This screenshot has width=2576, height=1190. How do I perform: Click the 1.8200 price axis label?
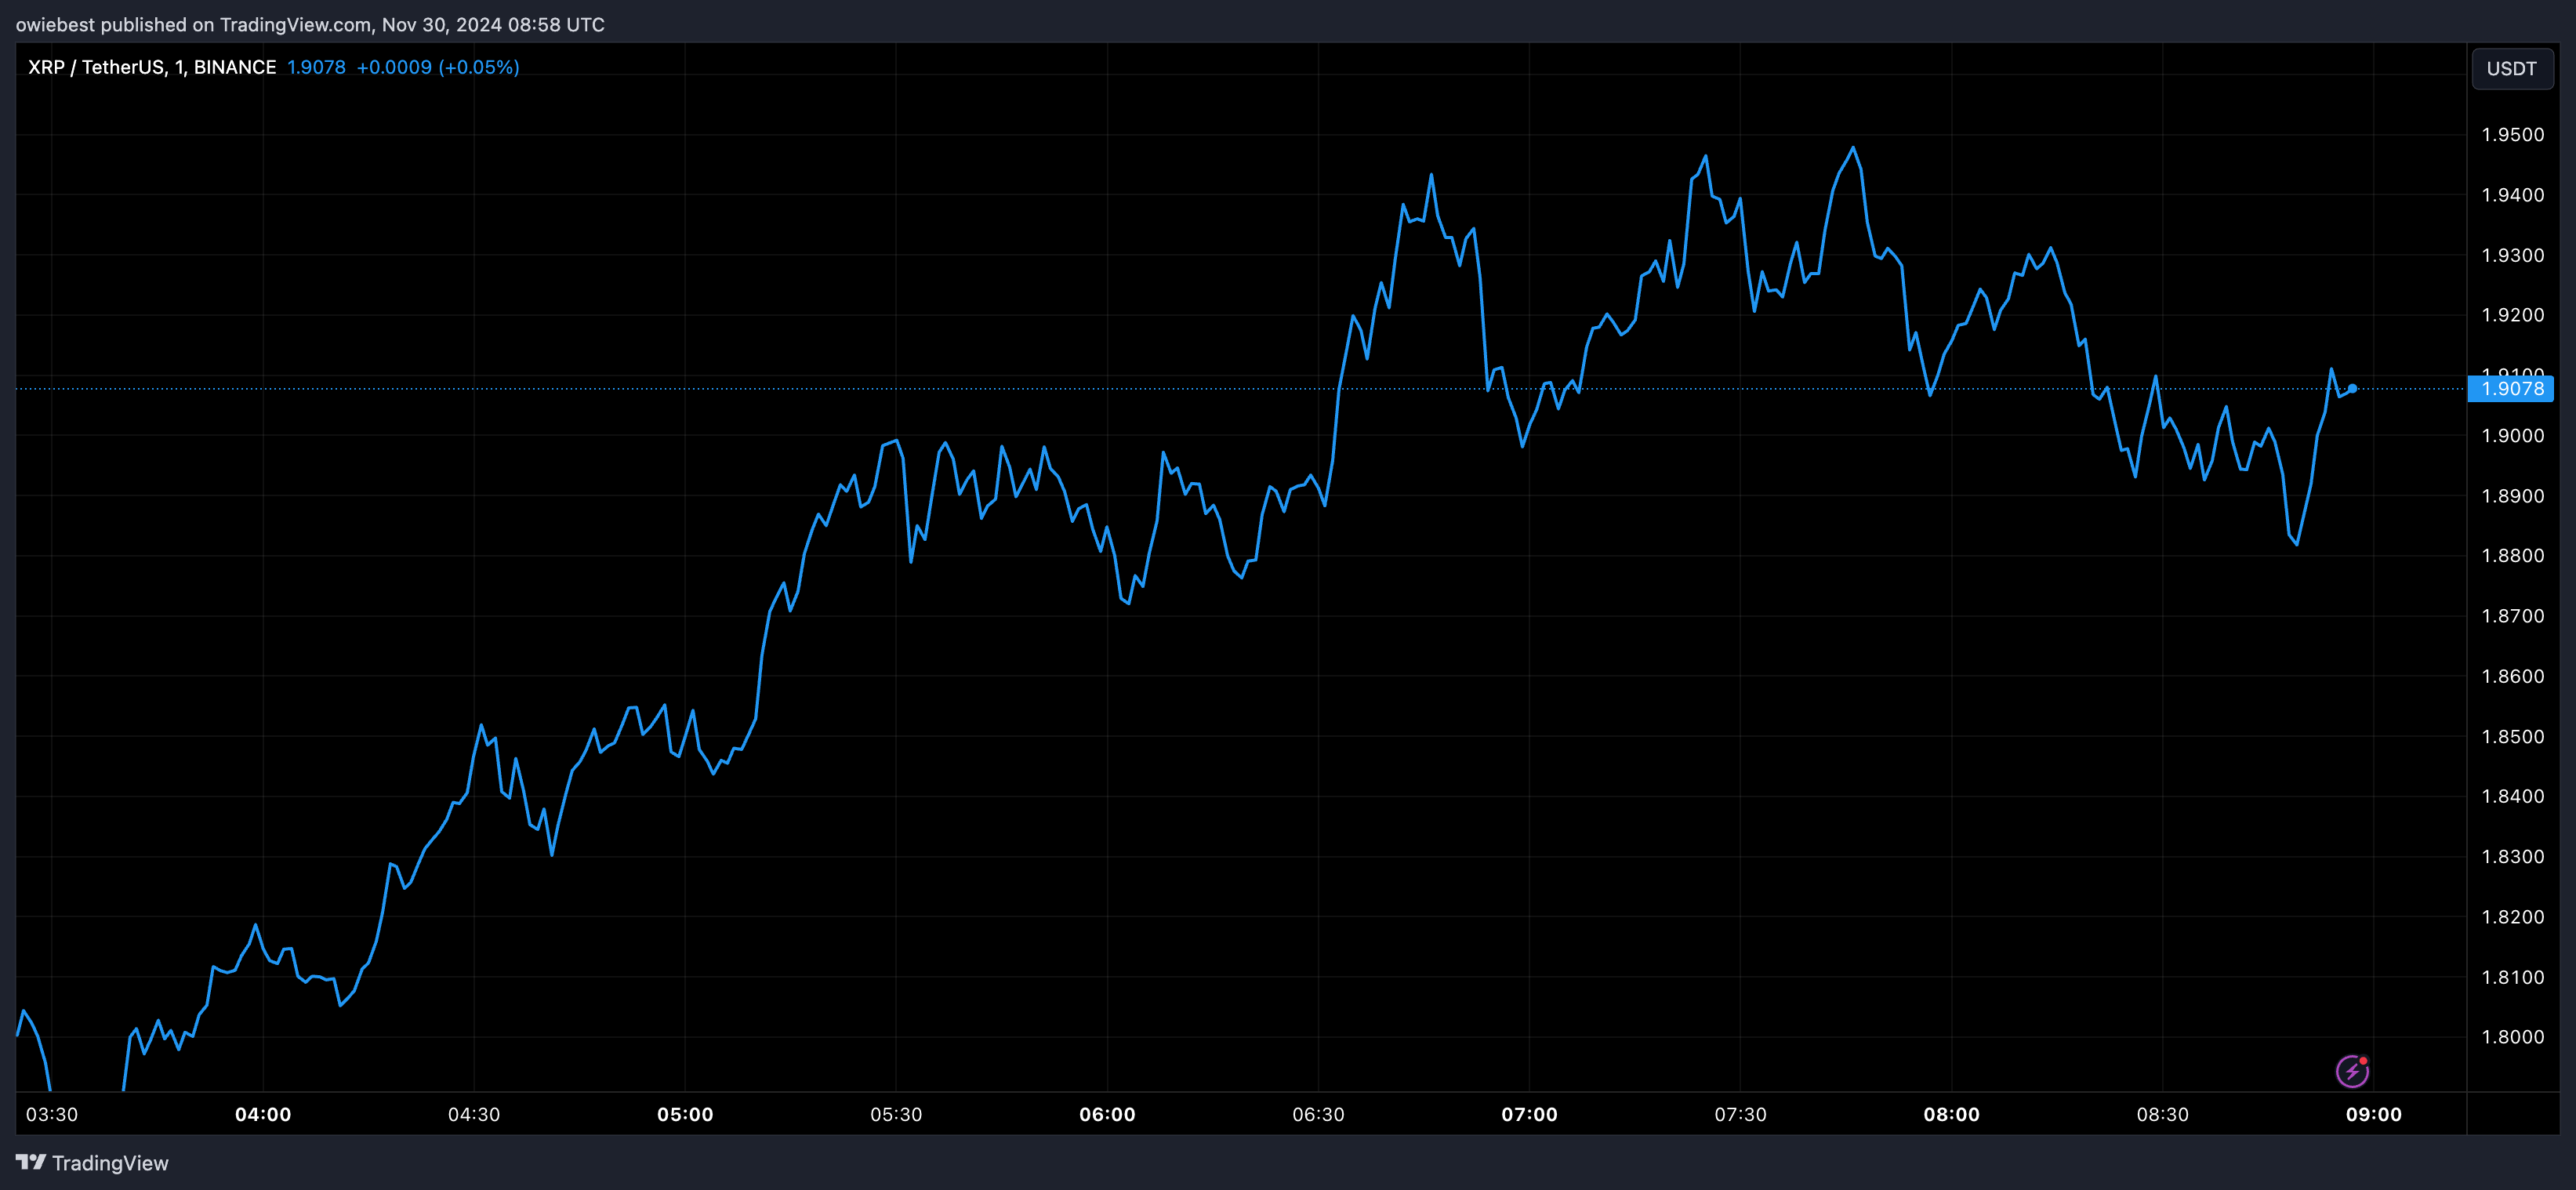pos(2513,917)
